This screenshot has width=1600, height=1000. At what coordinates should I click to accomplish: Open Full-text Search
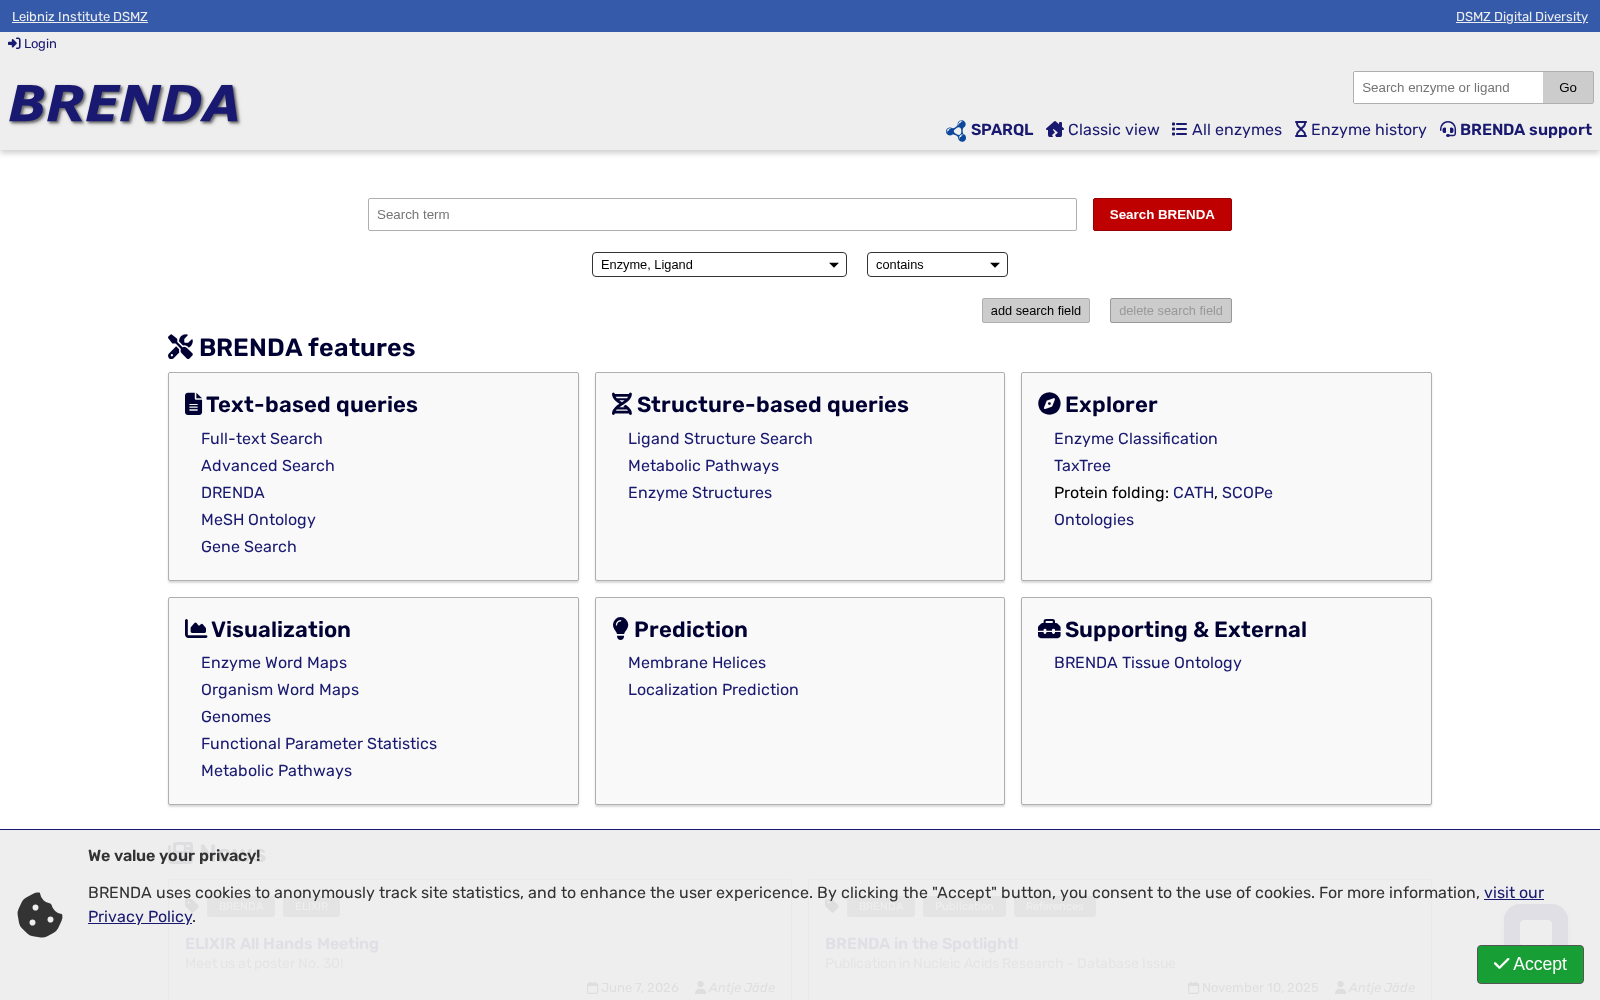[x=262, y=439]
